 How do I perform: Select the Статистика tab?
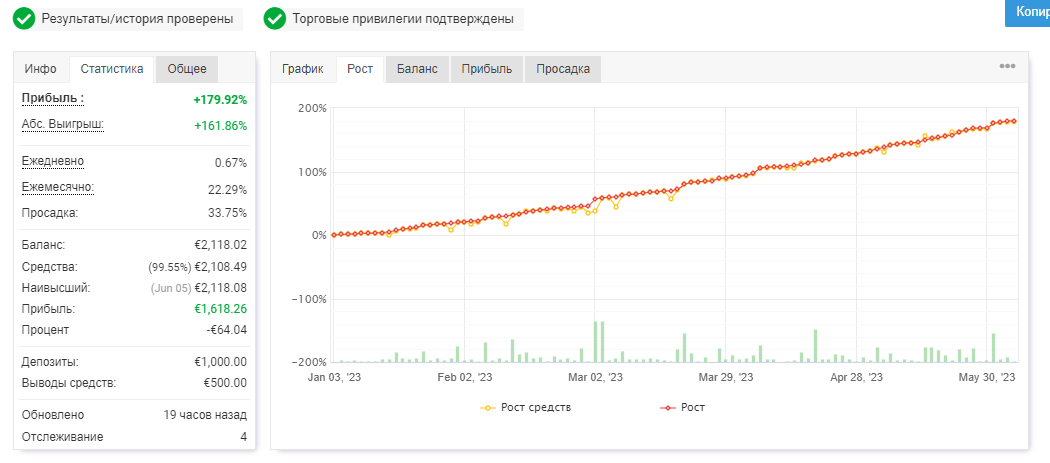(112, 68)
